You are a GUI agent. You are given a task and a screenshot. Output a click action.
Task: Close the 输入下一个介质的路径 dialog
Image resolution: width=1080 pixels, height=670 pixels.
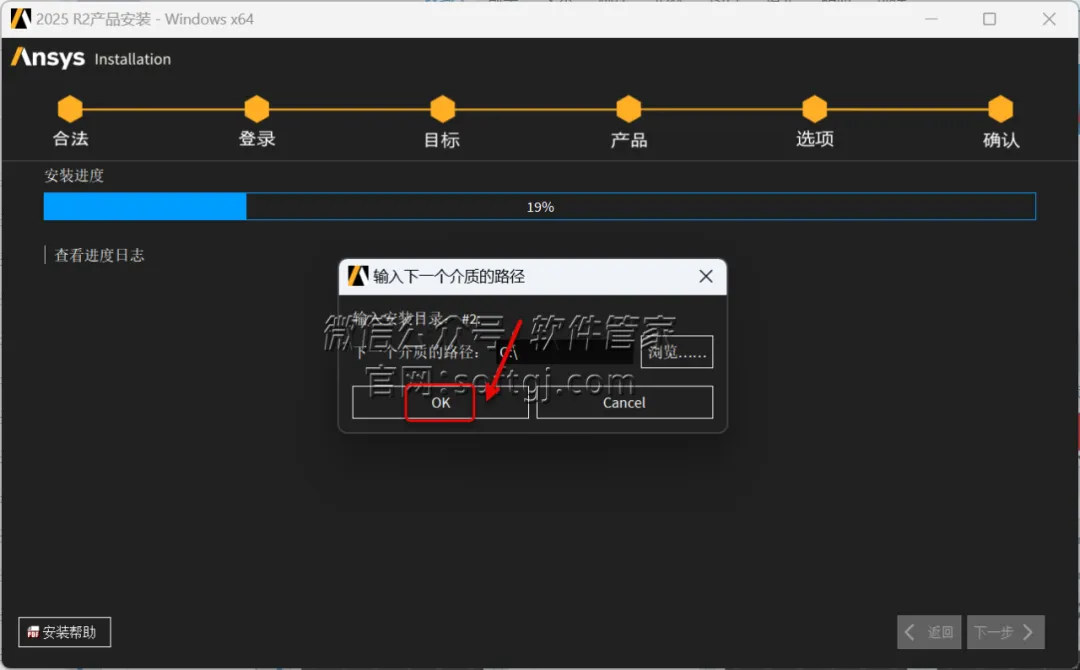tap(706, 276)
